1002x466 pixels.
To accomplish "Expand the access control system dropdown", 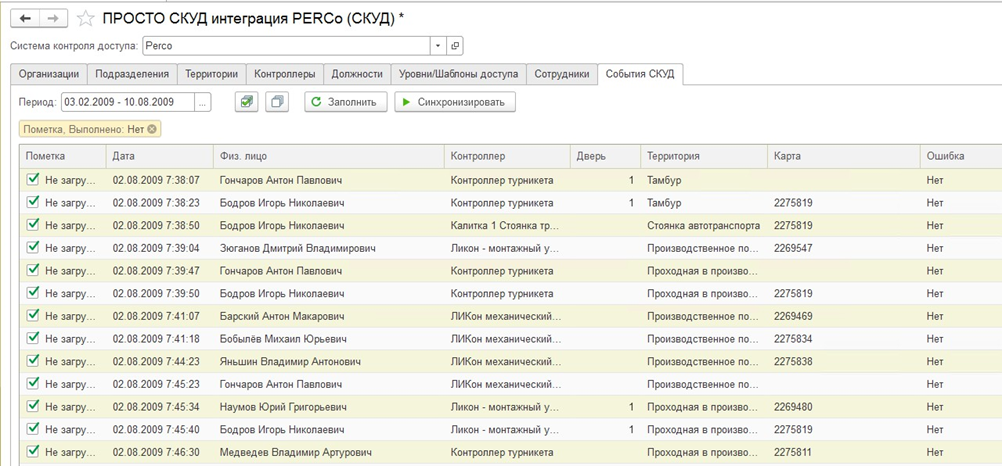I will pyautogui.click(x=437, y=45).
